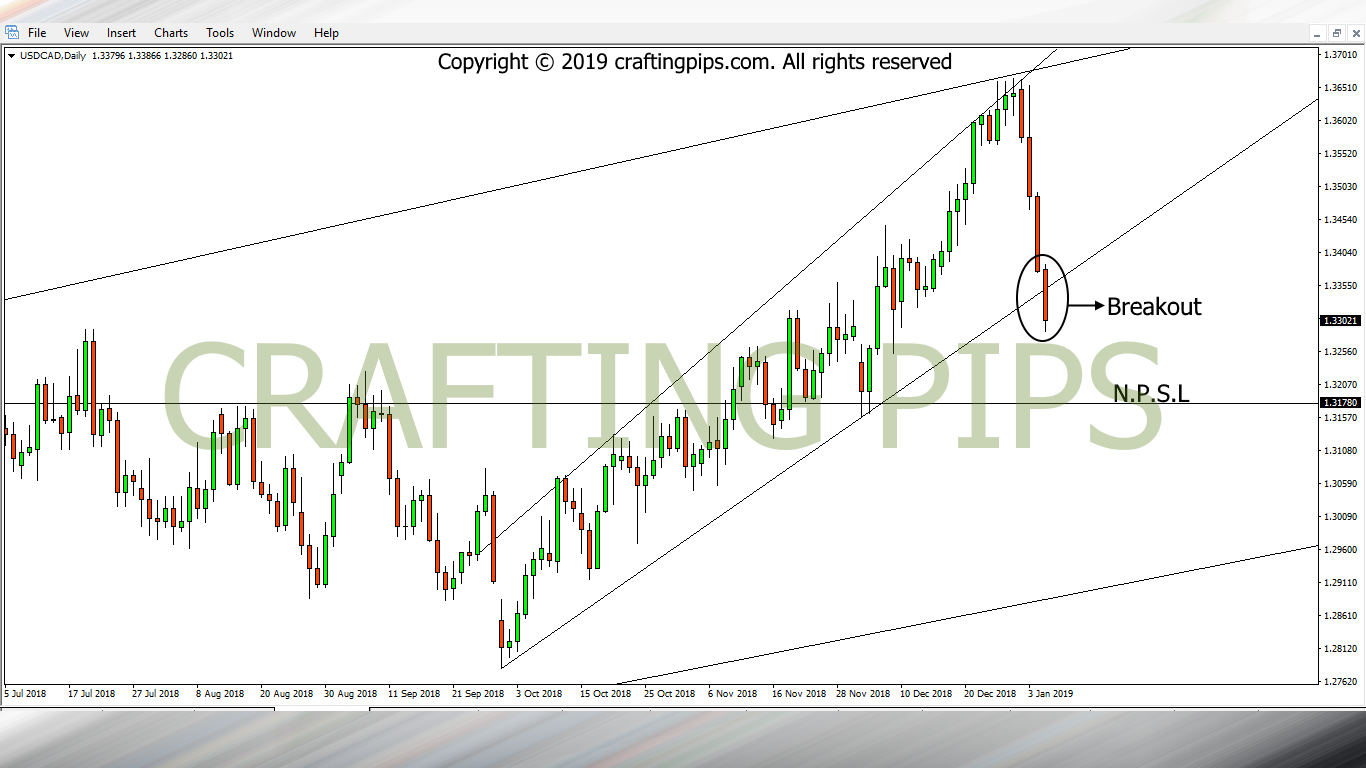Click the 1.29110 price scale label
1366x768 pixels.
(x=1338, y=583)
